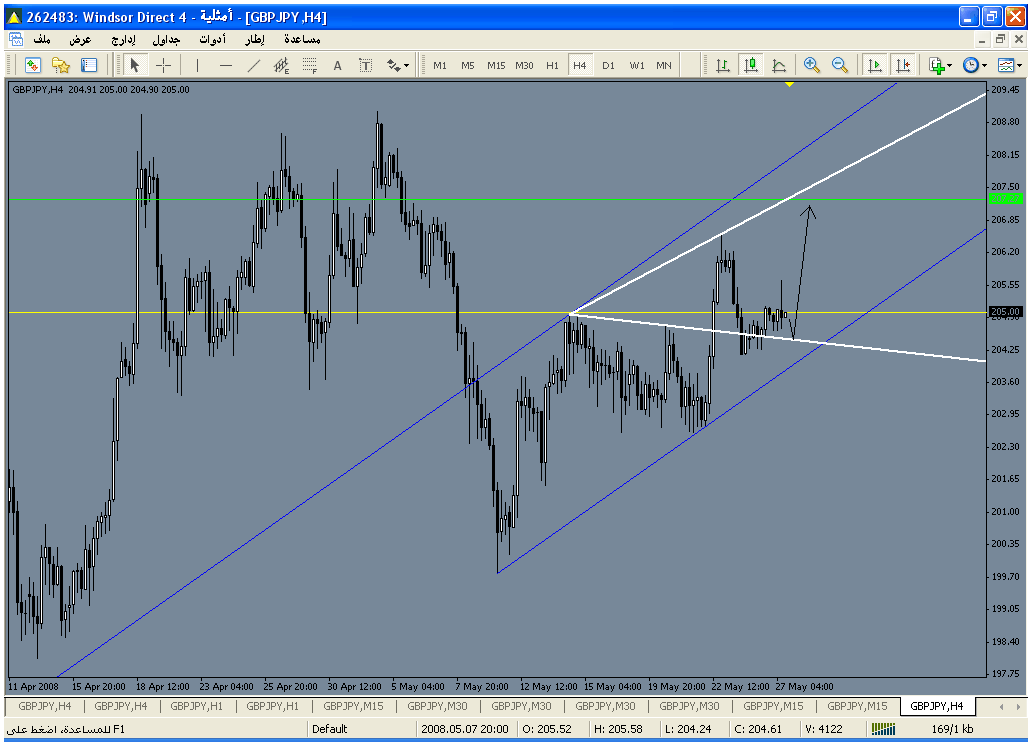1032x742 pixels.
Task: Open the arrows objects dropdown
Action: (x=397, y=65)
